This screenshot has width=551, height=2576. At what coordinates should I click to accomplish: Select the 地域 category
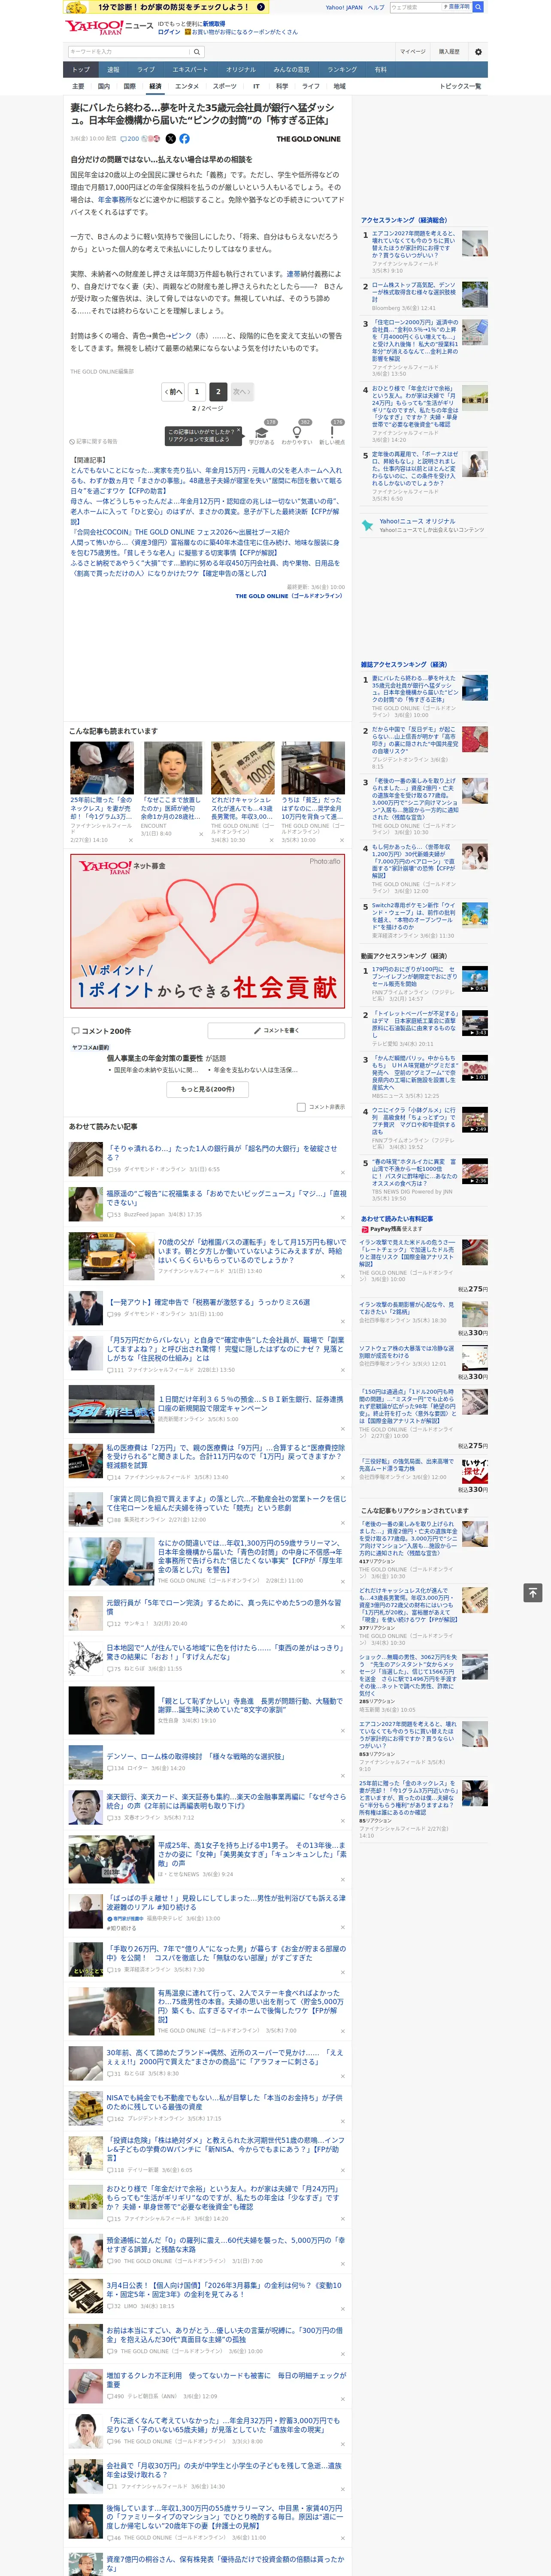pyautogui.click(x=339, y=86)
